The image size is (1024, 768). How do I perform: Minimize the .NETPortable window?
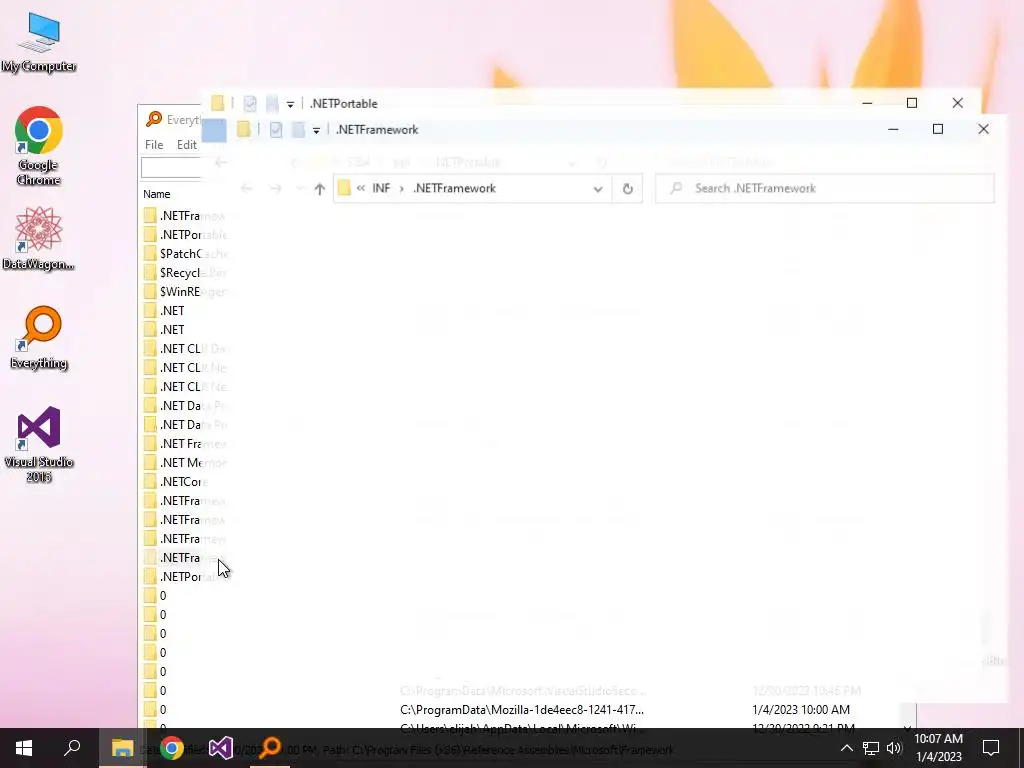tap(867, 103)
